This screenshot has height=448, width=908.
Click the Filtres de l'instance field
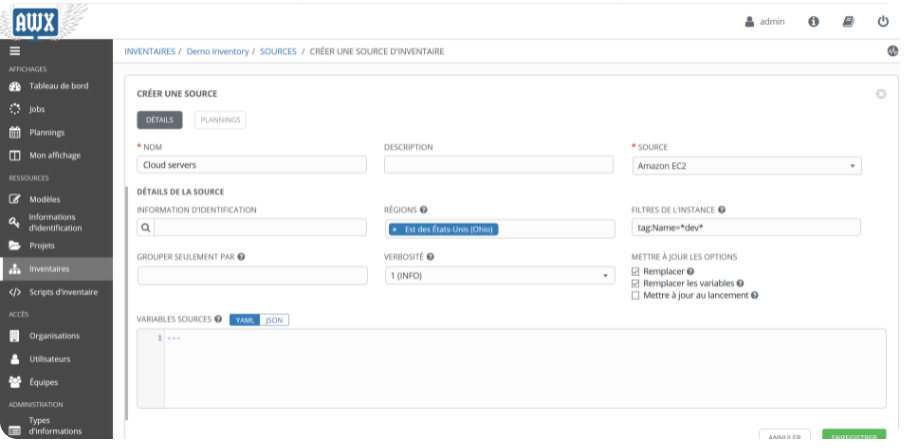pyautogui.click(x=746, y=227)
